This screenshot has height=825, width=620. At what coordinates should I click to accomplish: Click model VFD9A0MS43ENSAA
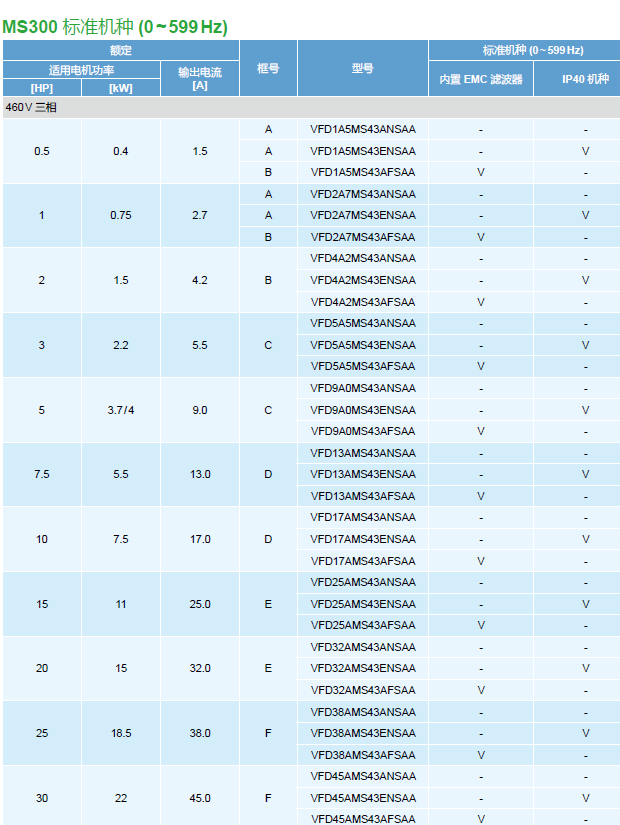(x=362, y=410)
